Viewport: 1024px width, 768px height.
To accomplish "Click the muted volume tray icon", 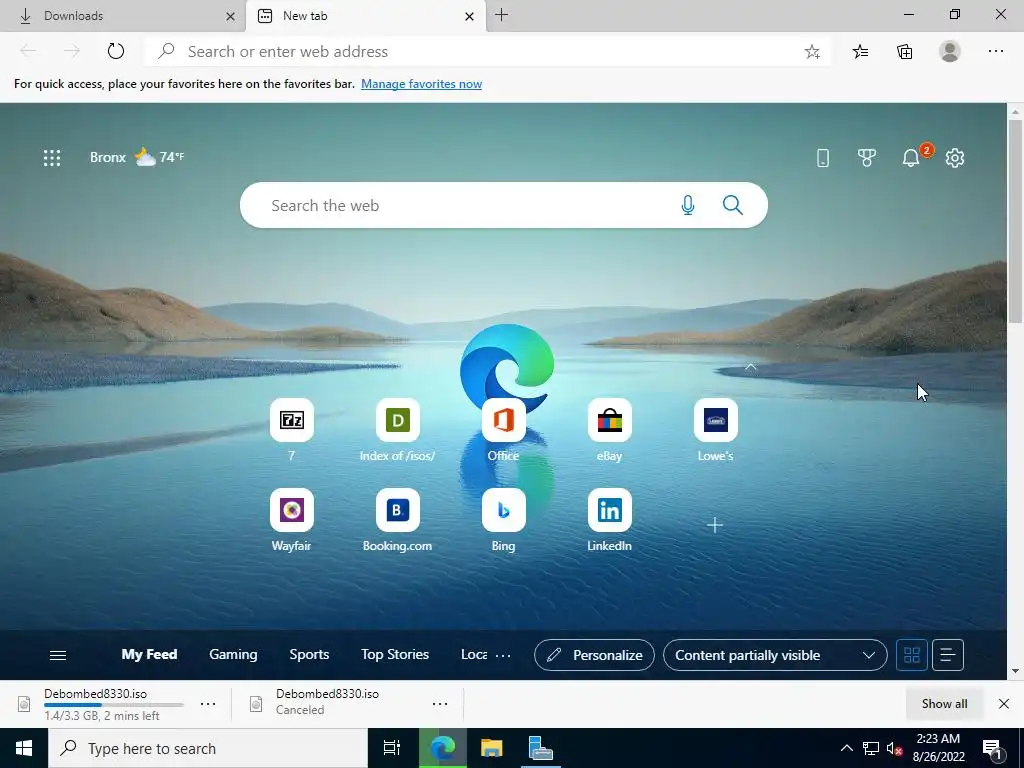I will (x=894, y=748).
